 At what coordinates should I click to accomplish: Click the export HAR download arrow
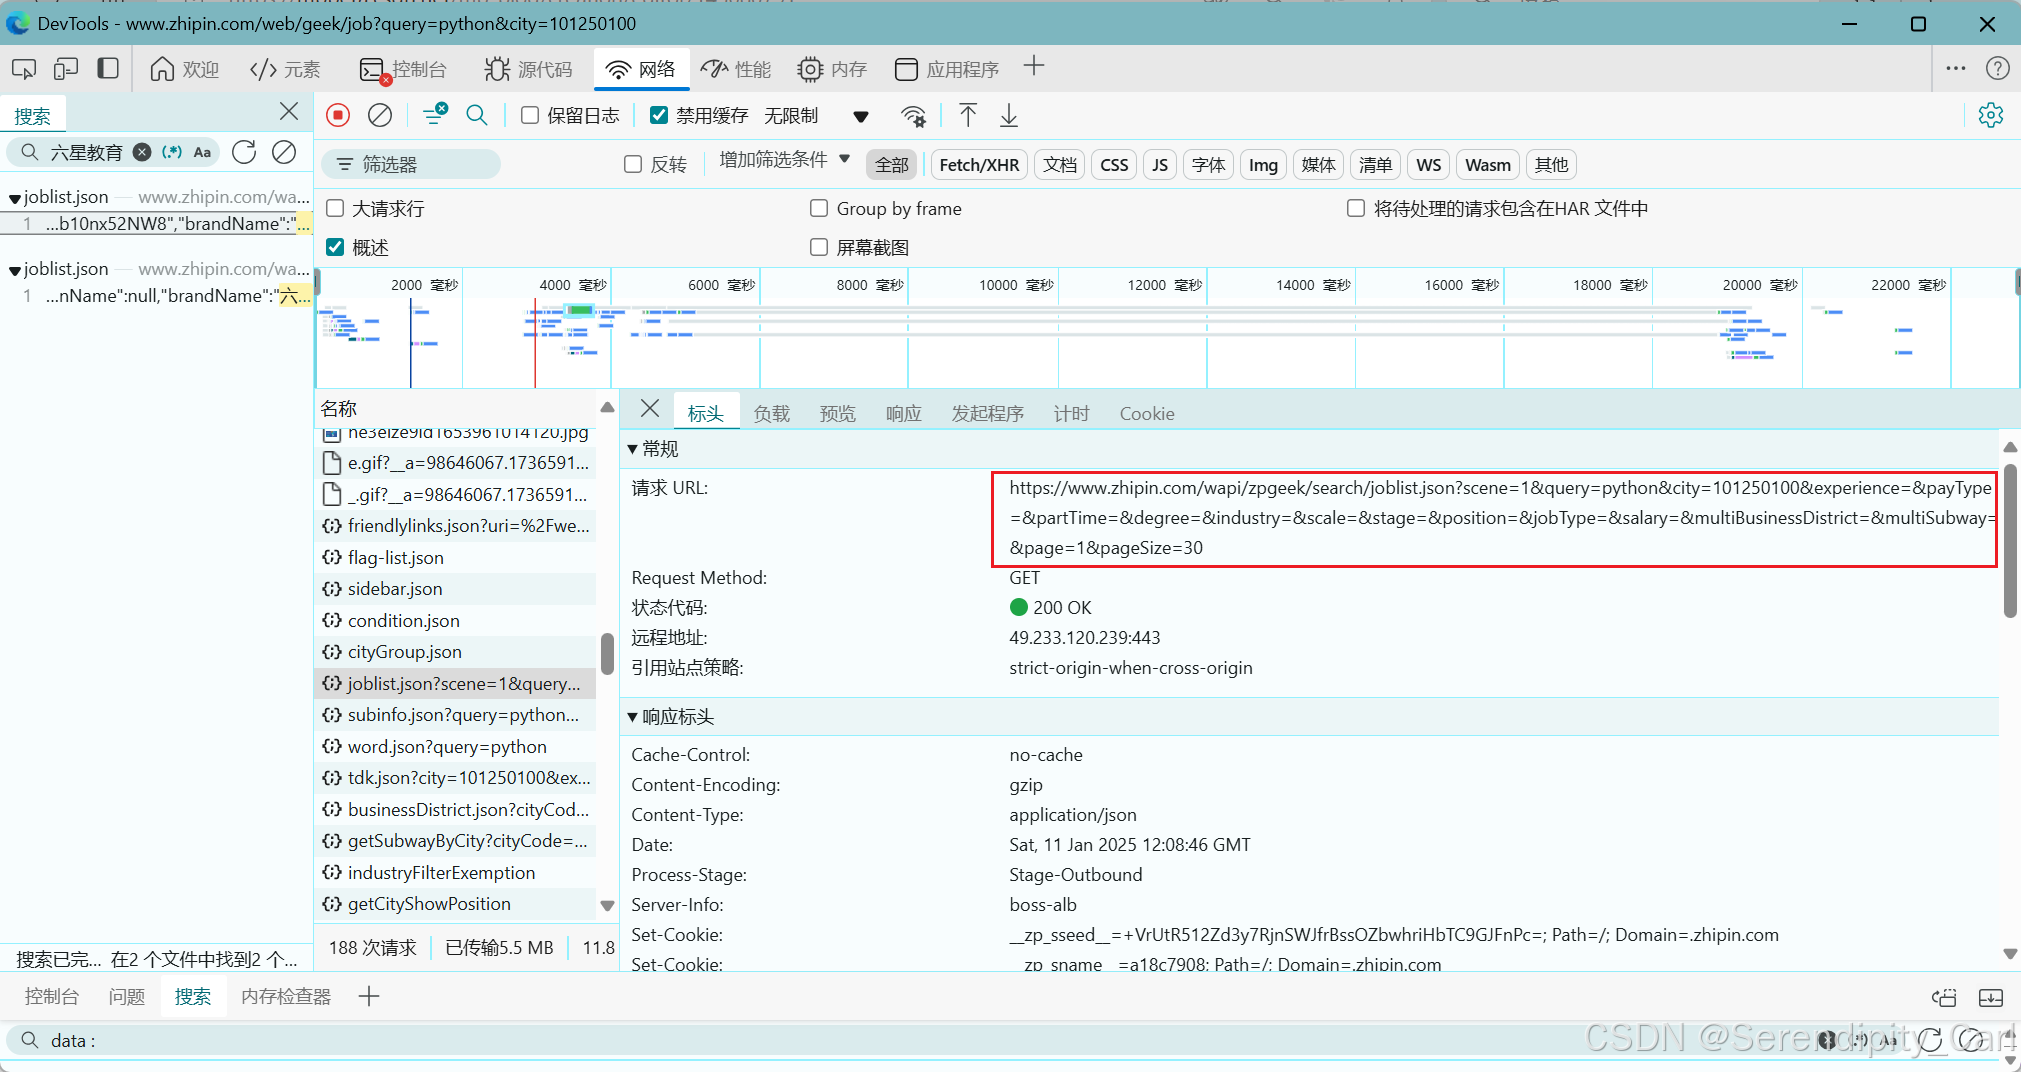coord(1009,115)
